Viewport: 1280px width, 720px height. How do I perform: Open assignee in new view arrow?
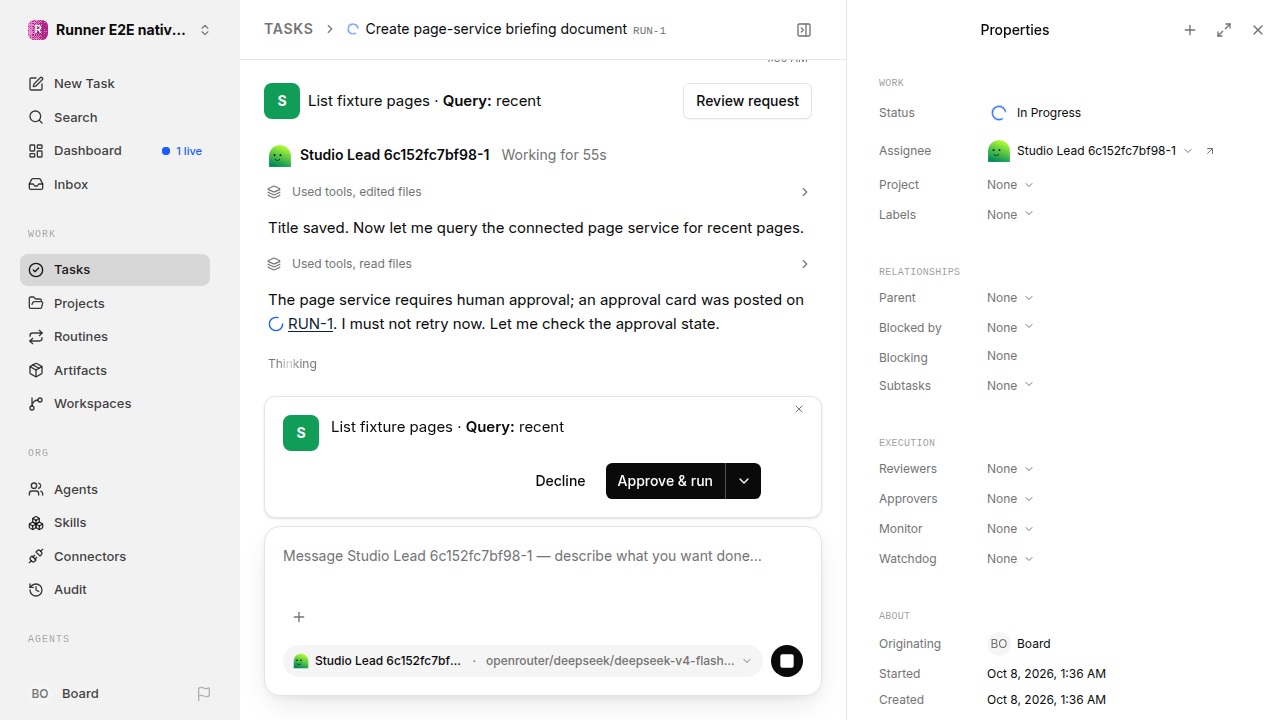(x=1210, y=151)
